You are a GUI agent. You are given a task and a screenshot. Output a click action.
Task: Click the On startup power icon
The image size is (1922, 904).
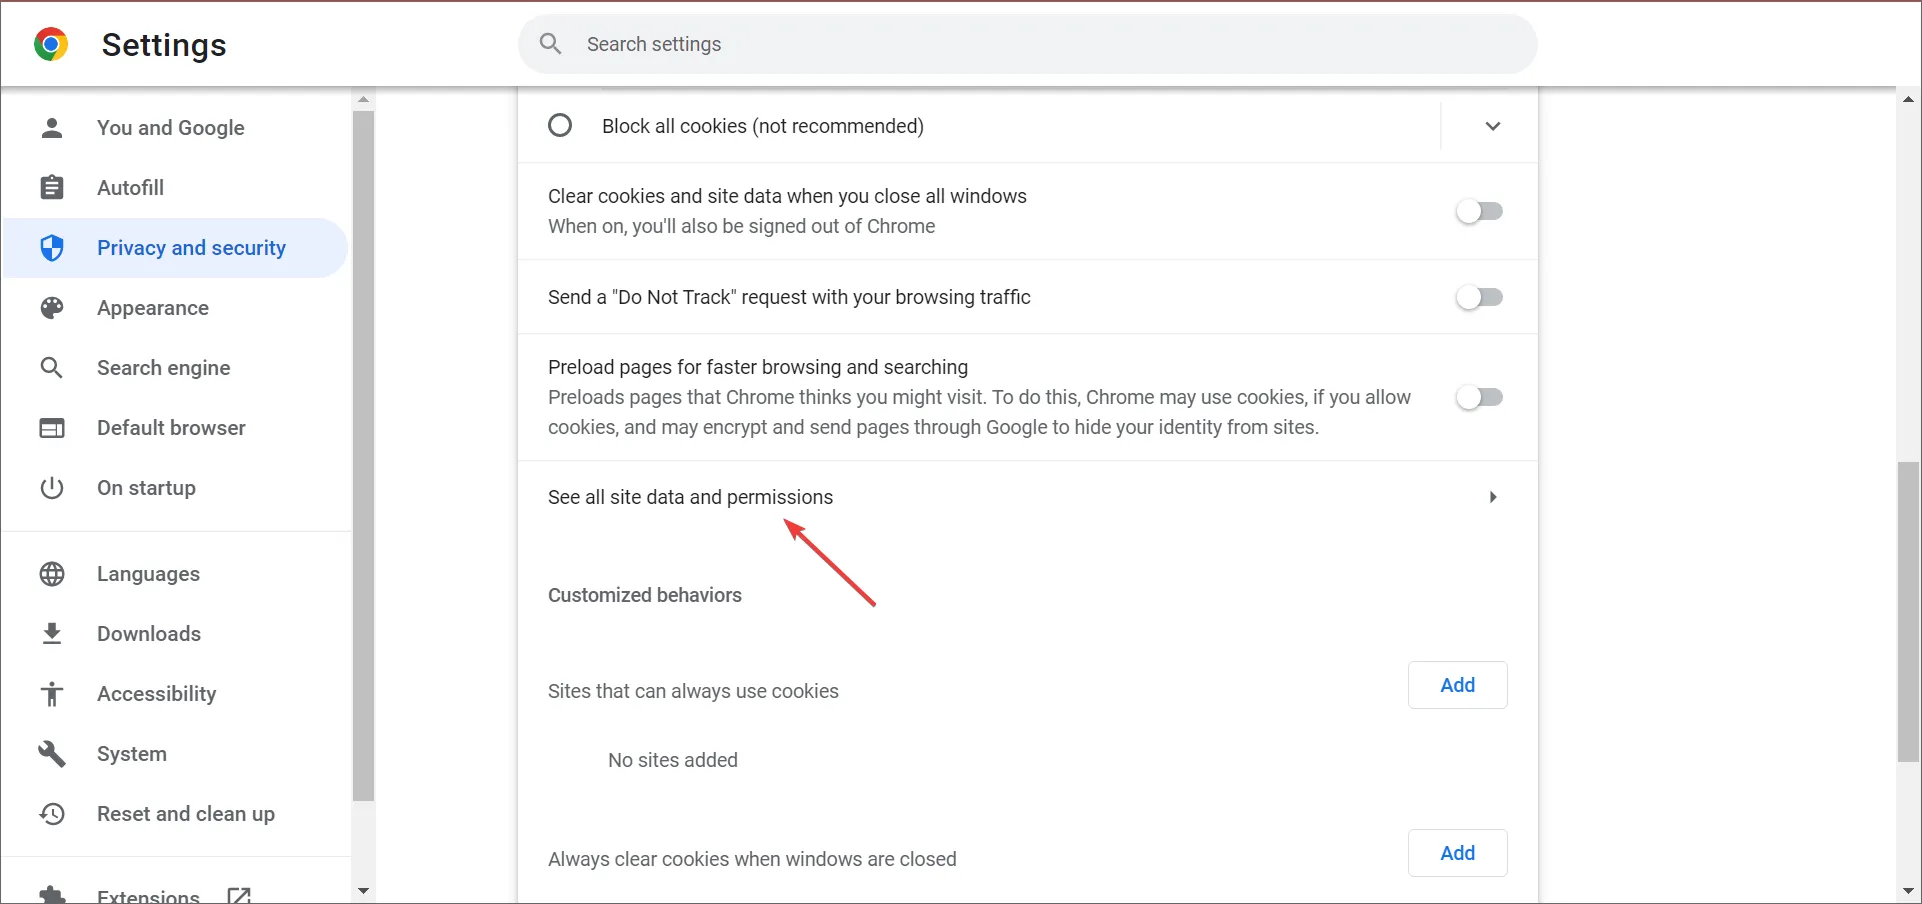pyautogui.click(x=52, y=488)
